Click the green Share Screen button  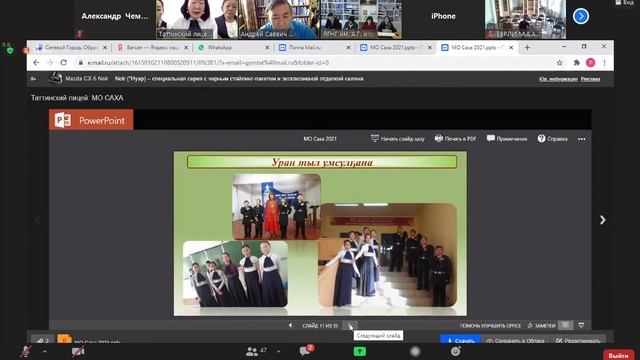tap(360, 351)
